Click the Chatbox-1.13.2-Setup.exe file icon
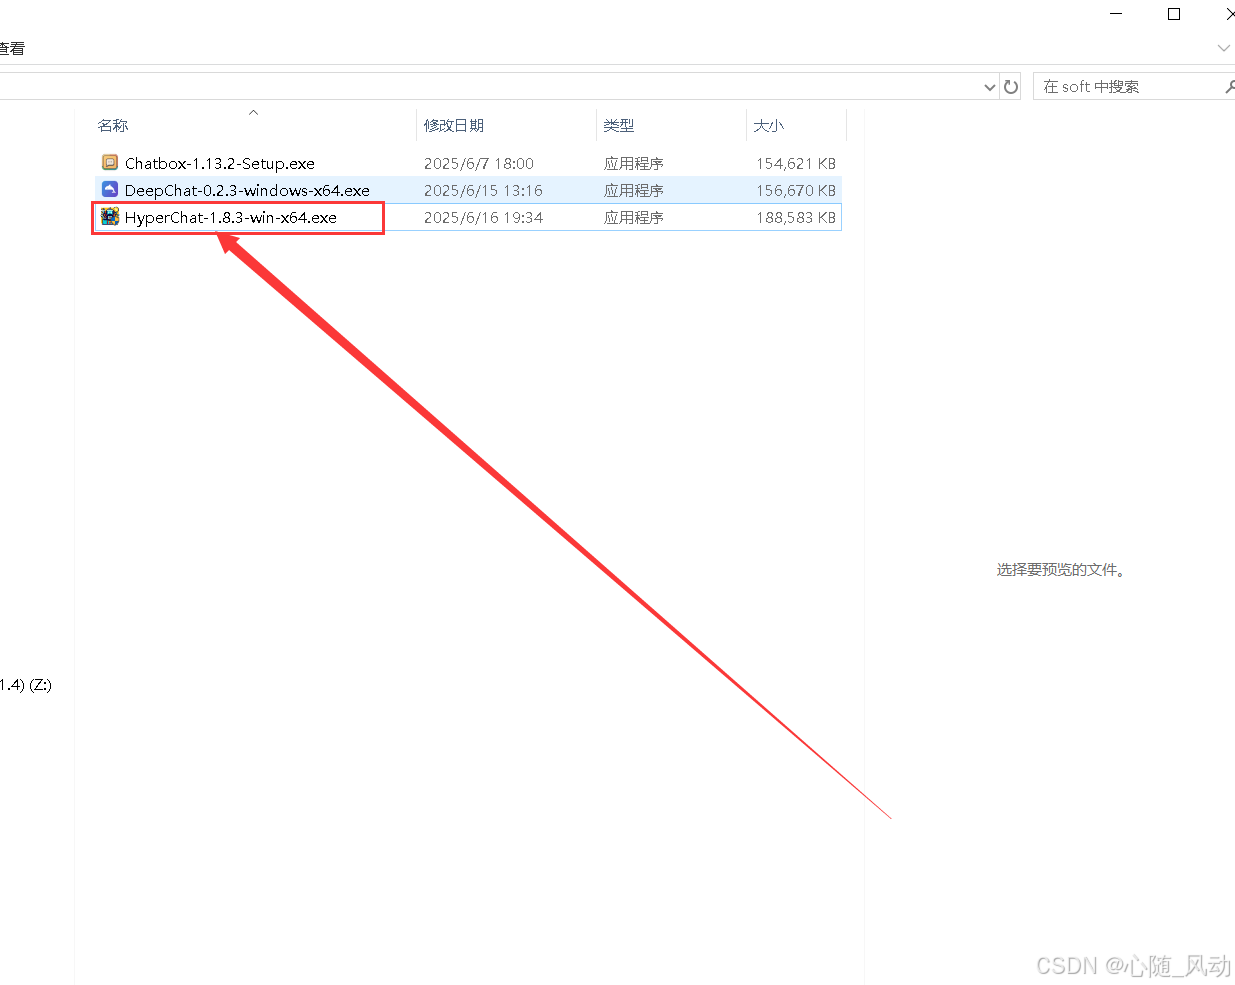Screen dimensions: 1235x985 (x=110, y=162)
